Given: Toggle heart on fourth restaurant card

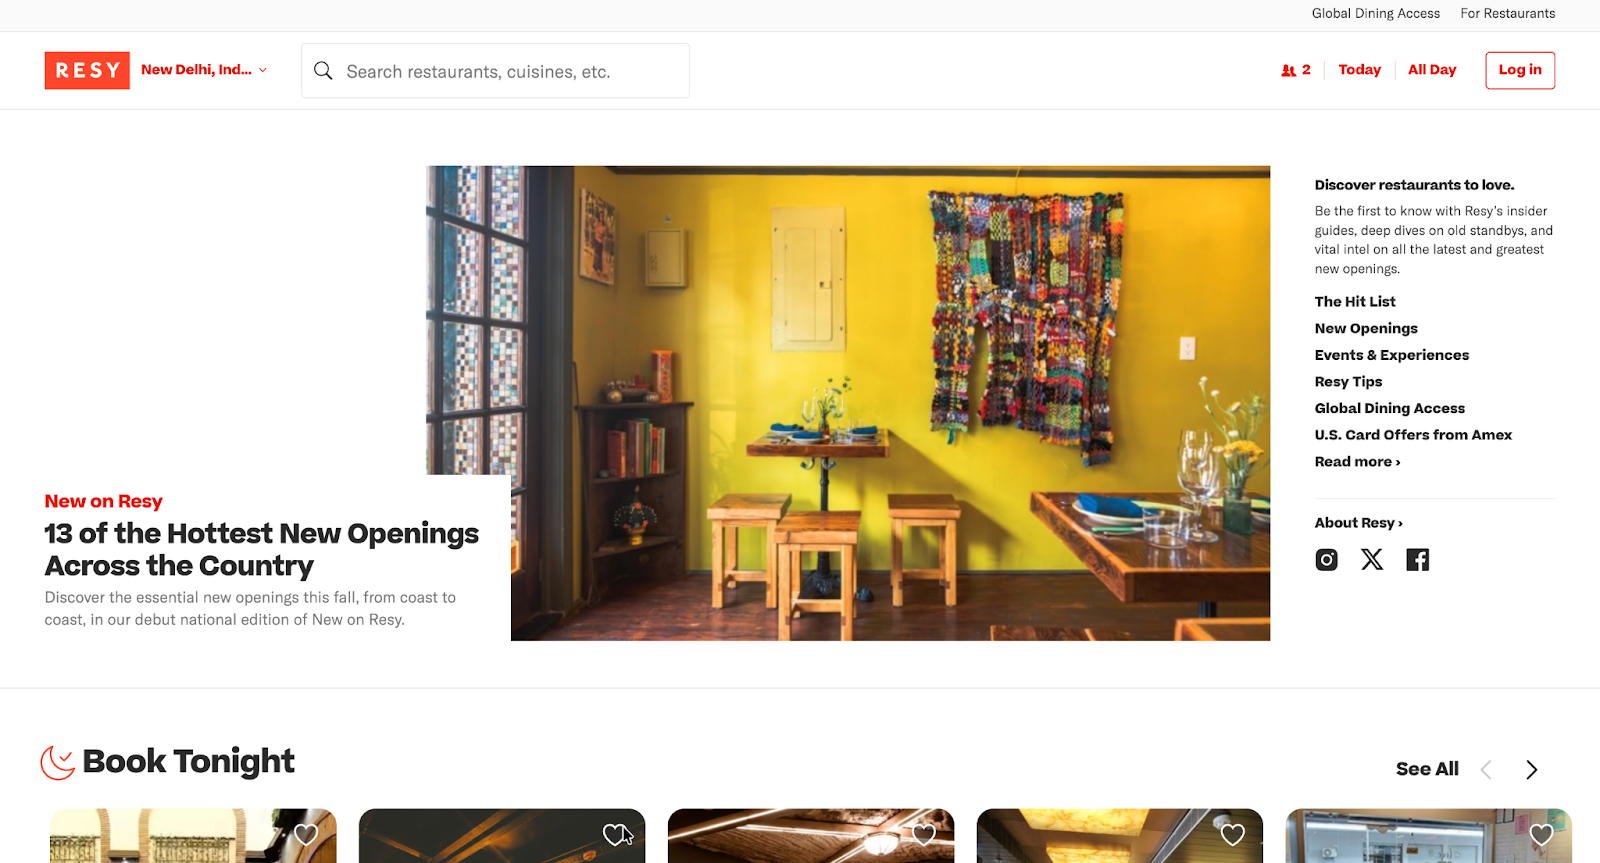Looking at the screenshot, I should [x=1233, y=834].
